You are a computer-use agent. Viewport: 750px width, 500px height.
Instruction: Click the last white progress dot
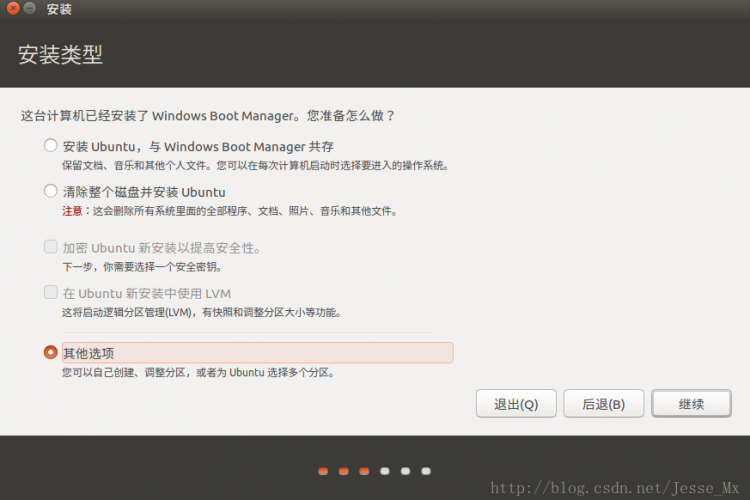coord(426,471)
